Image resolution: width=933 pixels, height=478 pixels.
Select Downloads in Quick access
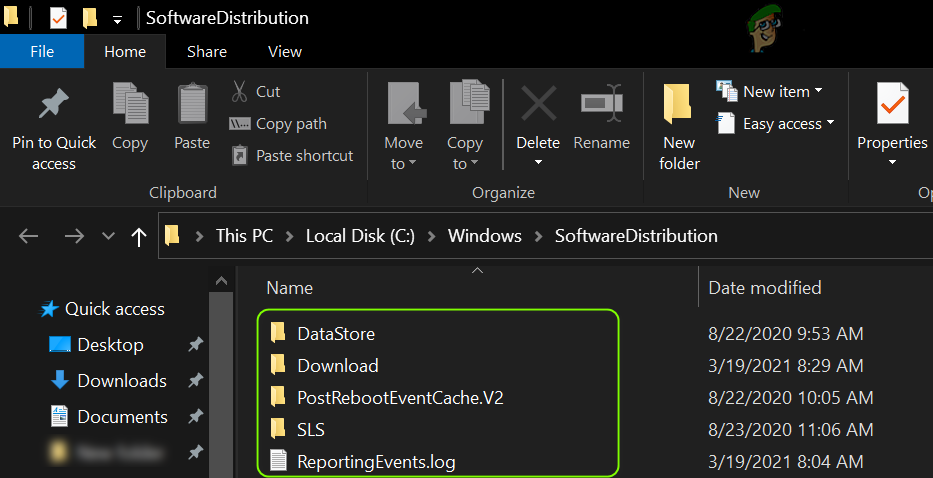121,381
